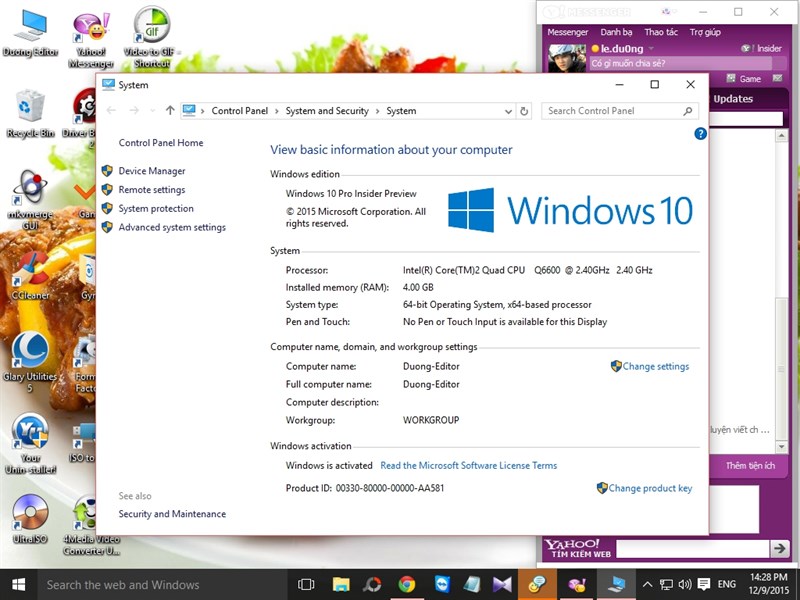The height and width of the screenshot is (600, 800).
Task: Open Google Chrome on taskbar
Action: click(407, 585)
